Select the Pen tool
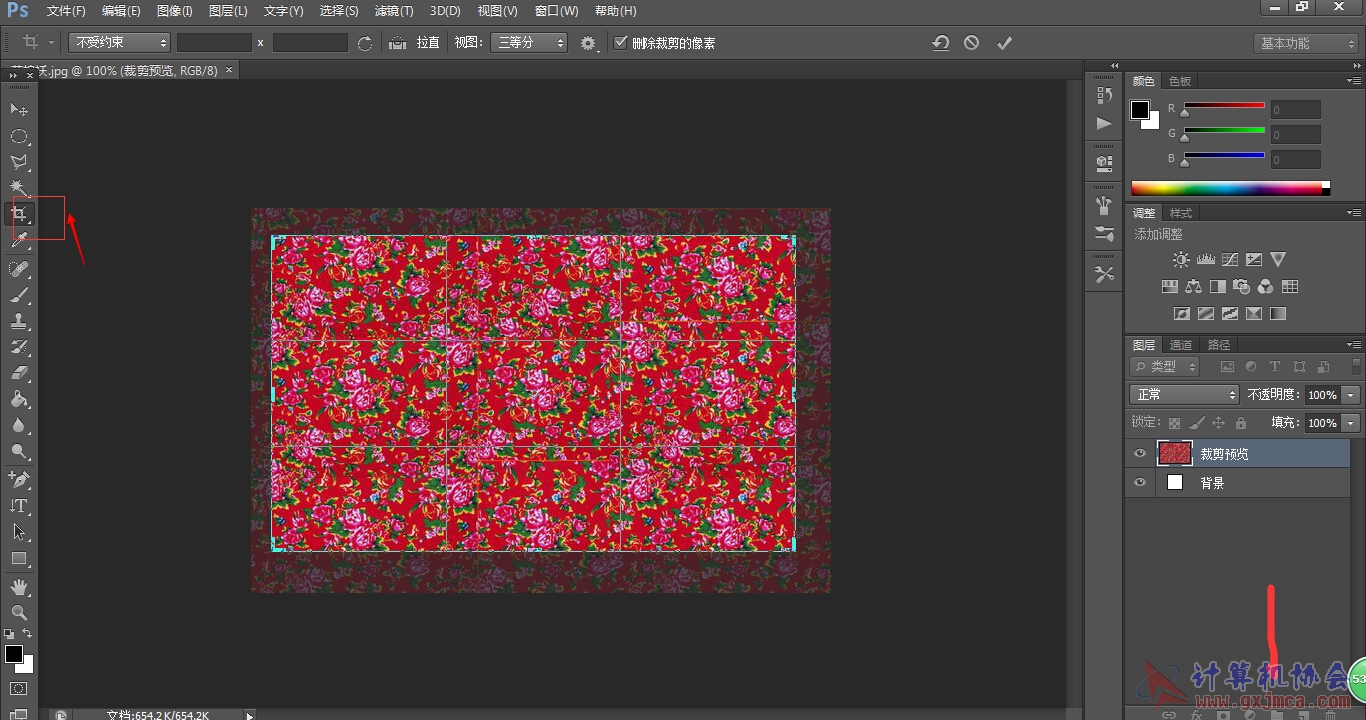 click(x=19, y=480)
